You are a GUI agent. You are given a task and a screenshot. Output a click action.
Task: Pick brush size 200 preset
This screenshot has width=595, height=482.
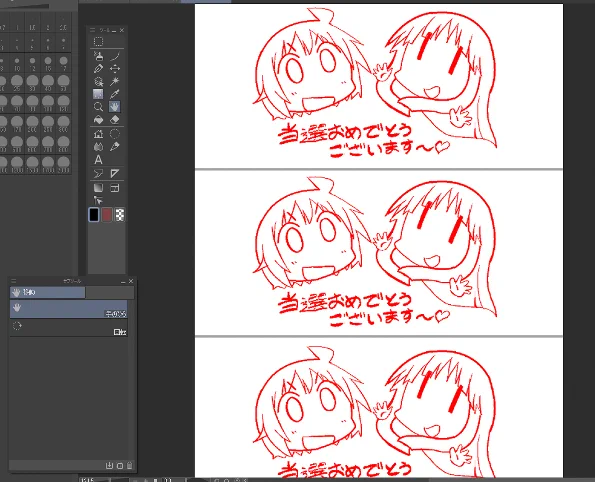click(x=32, y=124)
